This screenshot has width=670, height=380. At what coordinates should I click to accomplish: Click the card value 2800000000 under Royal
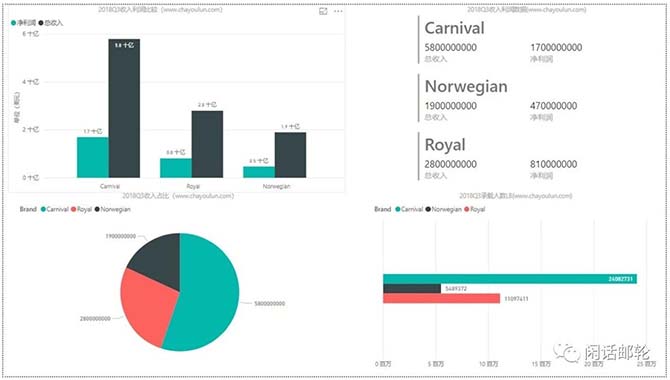click(451, 164)
